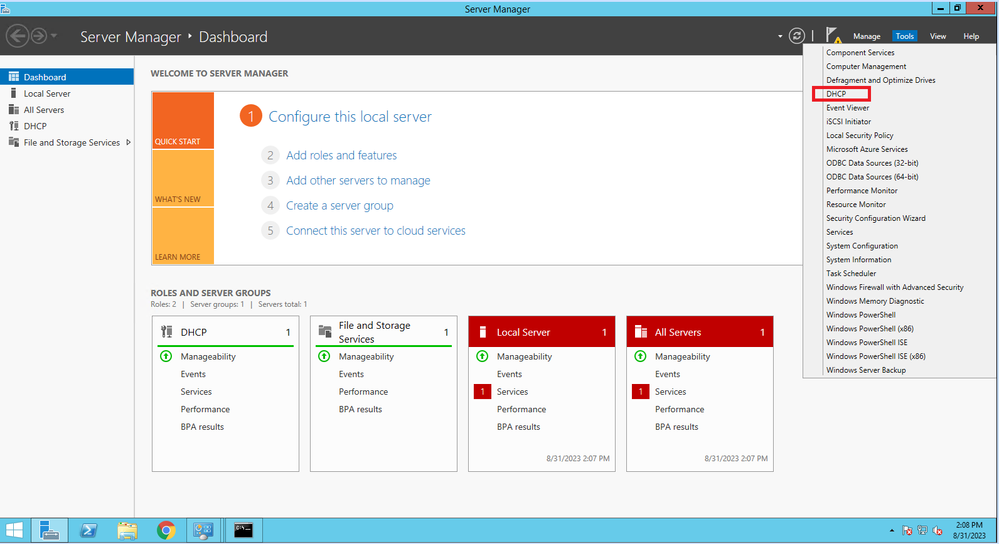
Task: Open the navigation history dropdown arrow
Action: (x=54, y=37)
